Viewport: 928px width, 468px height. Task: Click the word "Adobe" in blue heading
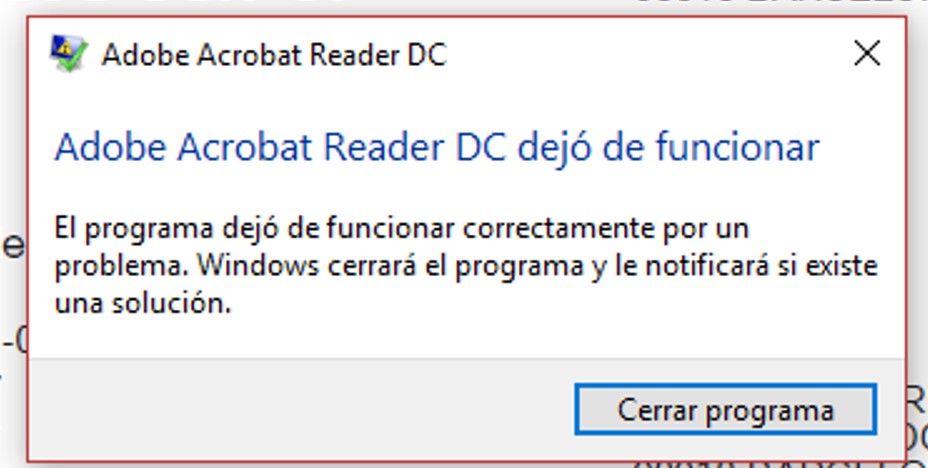(111, 147)
